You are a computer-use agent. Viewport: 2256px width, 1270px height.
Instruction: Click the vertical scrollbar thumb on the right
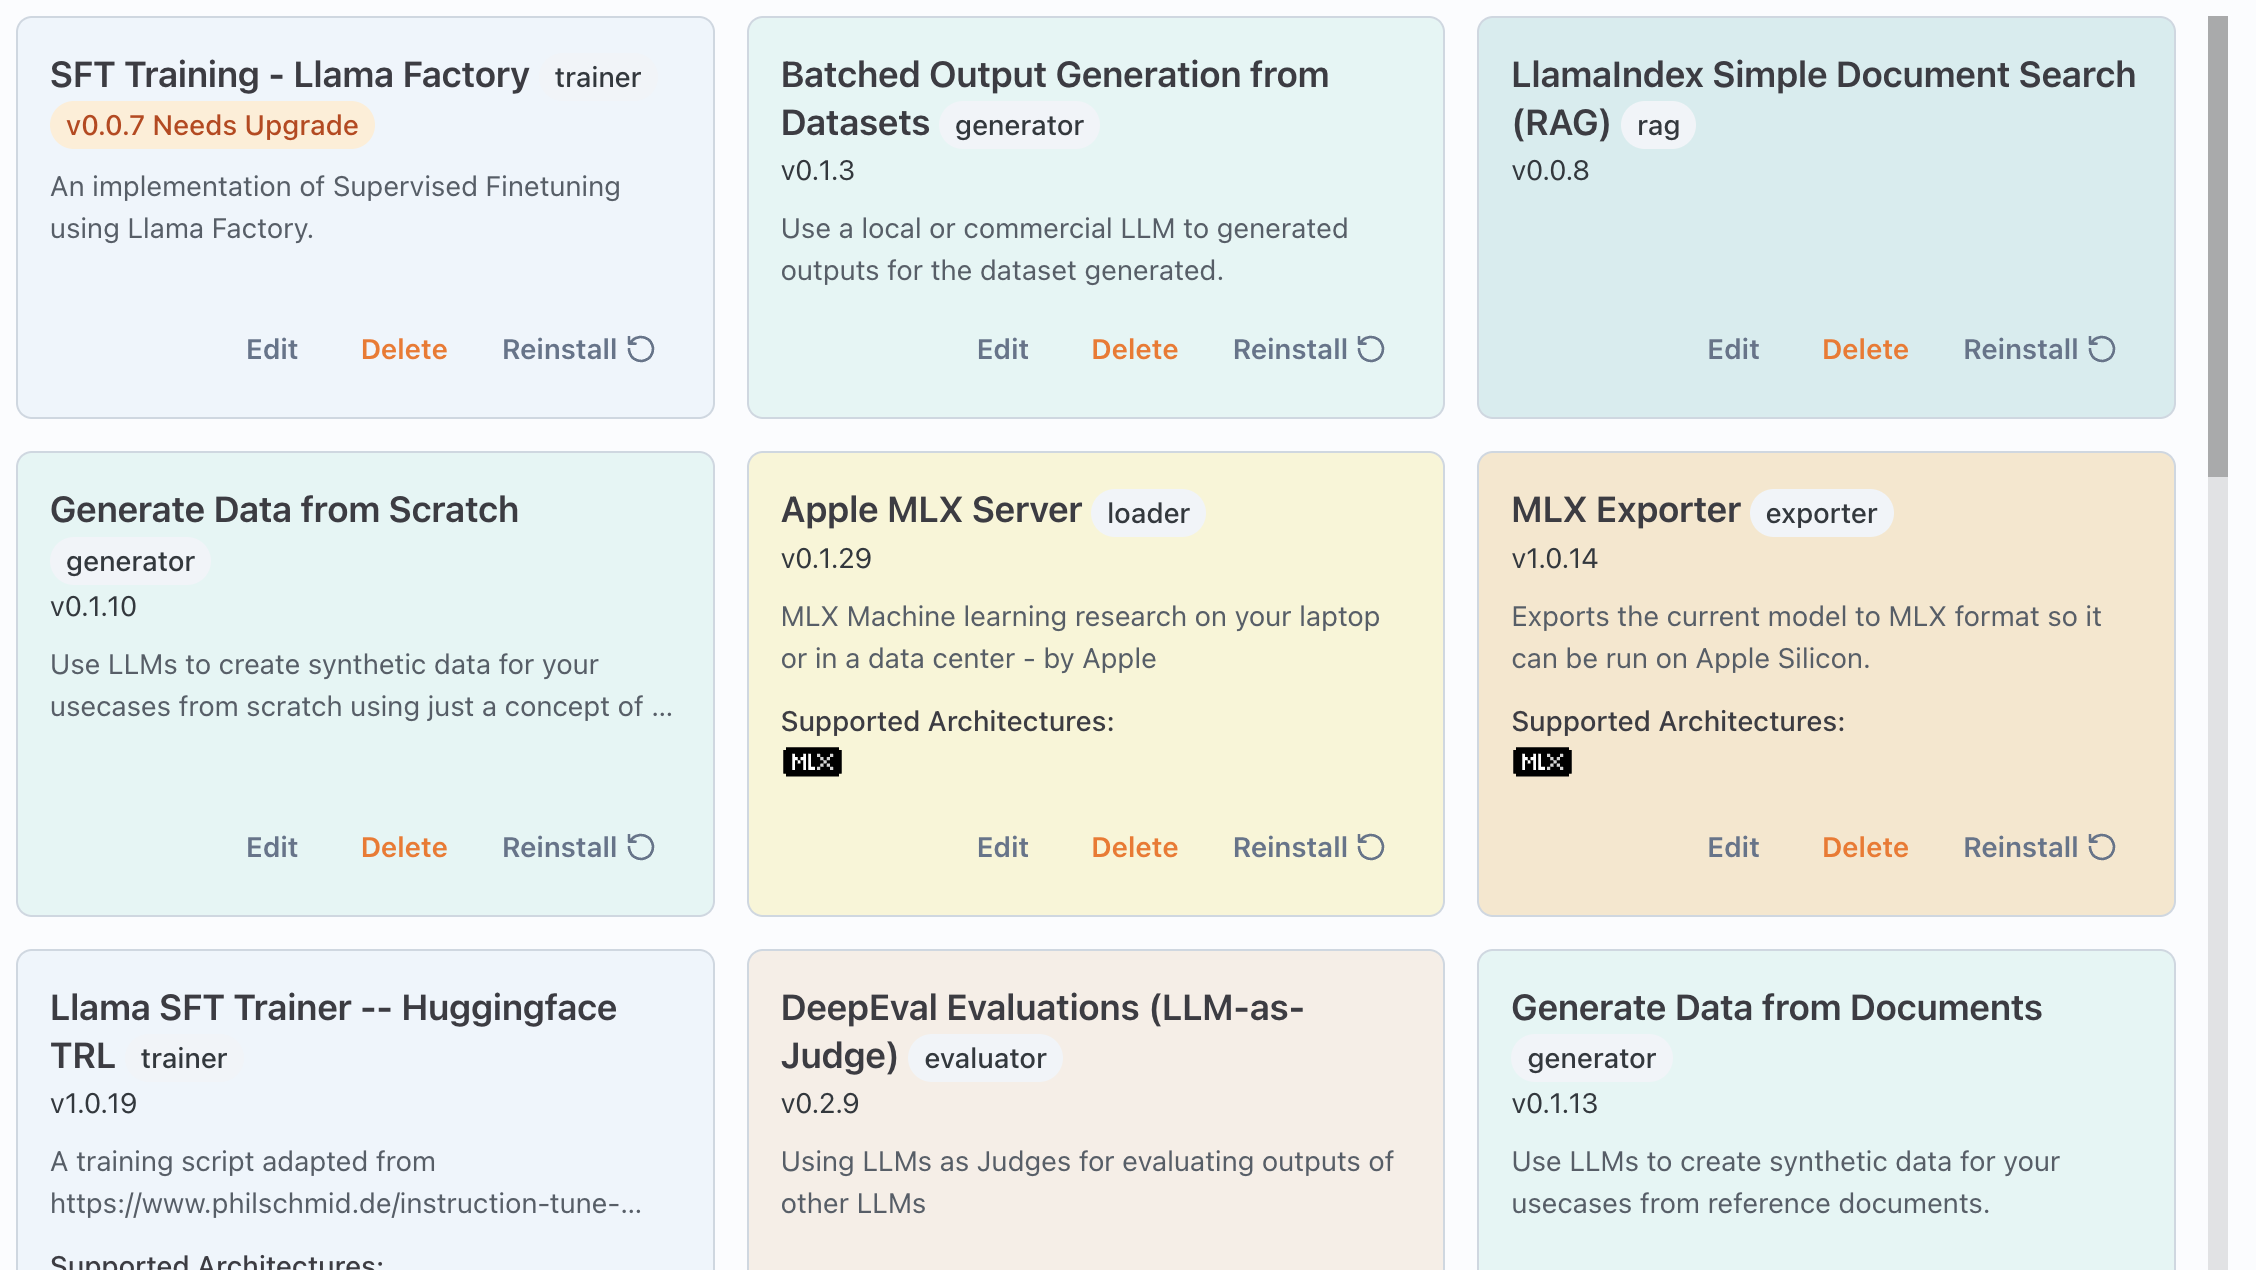coord(2218,245)
